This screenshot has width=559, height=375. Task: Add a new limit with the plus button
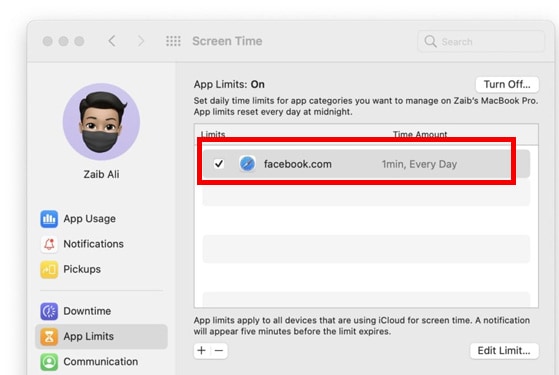tap(202, 351)
